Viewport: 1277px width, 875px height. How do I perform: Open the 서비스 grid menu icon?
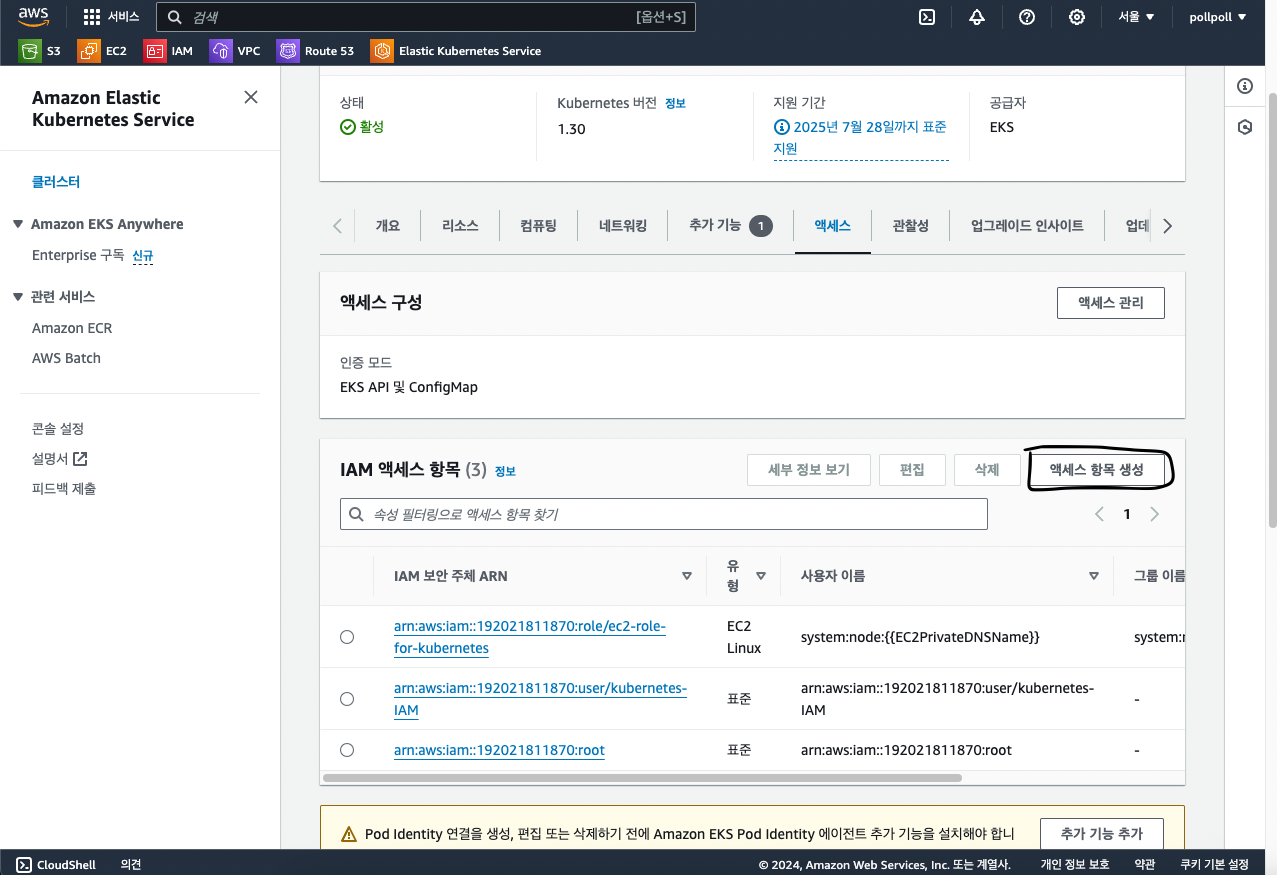point(92,17)
